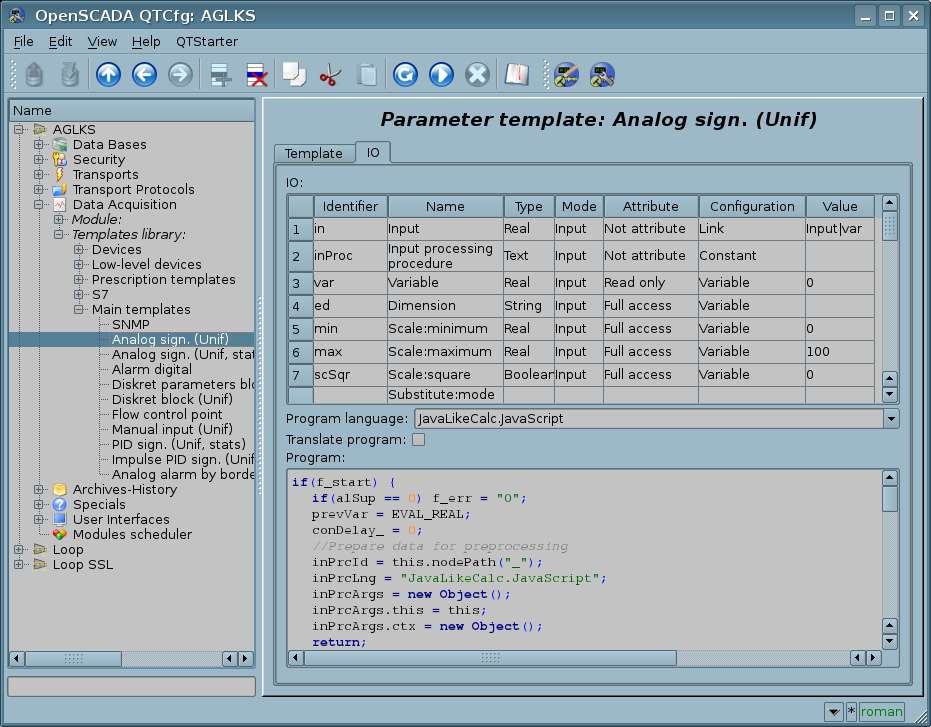This screenshot has height=727, width=931.
Task: Expand the Archives-History tree node
Action: 39,490
